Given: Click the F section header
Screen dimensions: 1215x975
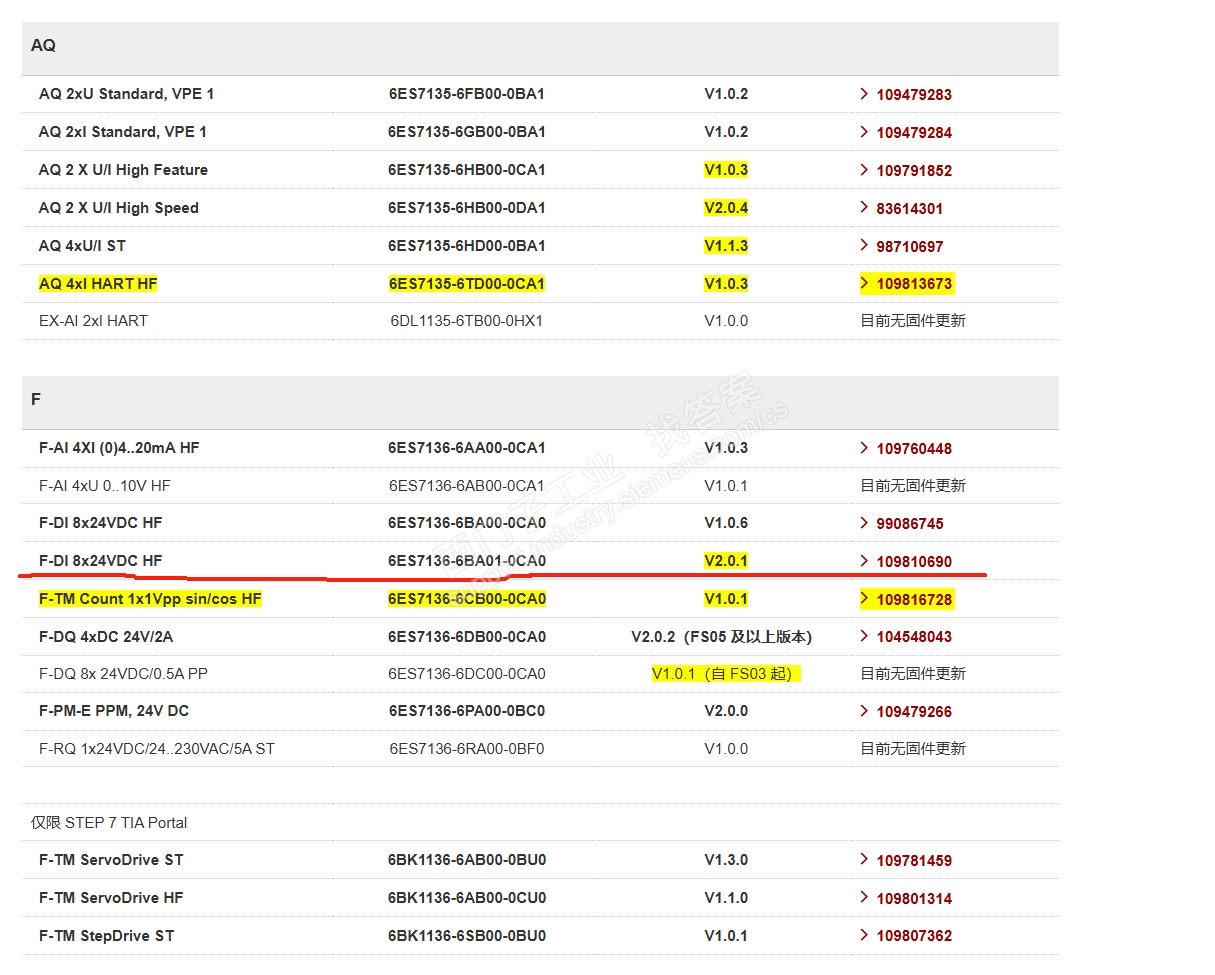Looking at the screenshot, I should click(x=540, y=402).
